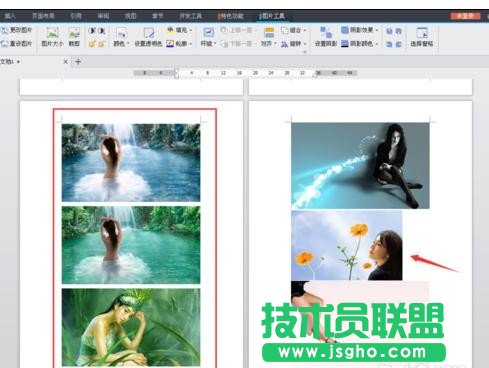
Task: Select the 裁剪 crop tool
Action: tap(74, 37)
